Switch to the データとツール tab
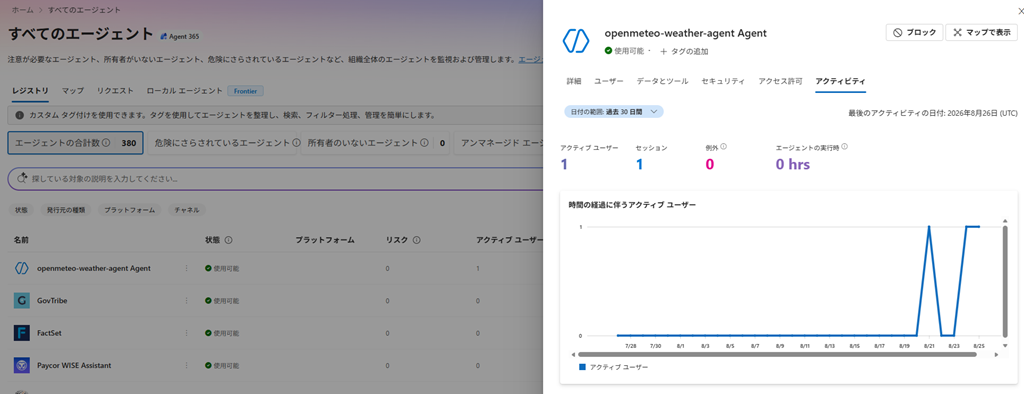 click(662, 82)
